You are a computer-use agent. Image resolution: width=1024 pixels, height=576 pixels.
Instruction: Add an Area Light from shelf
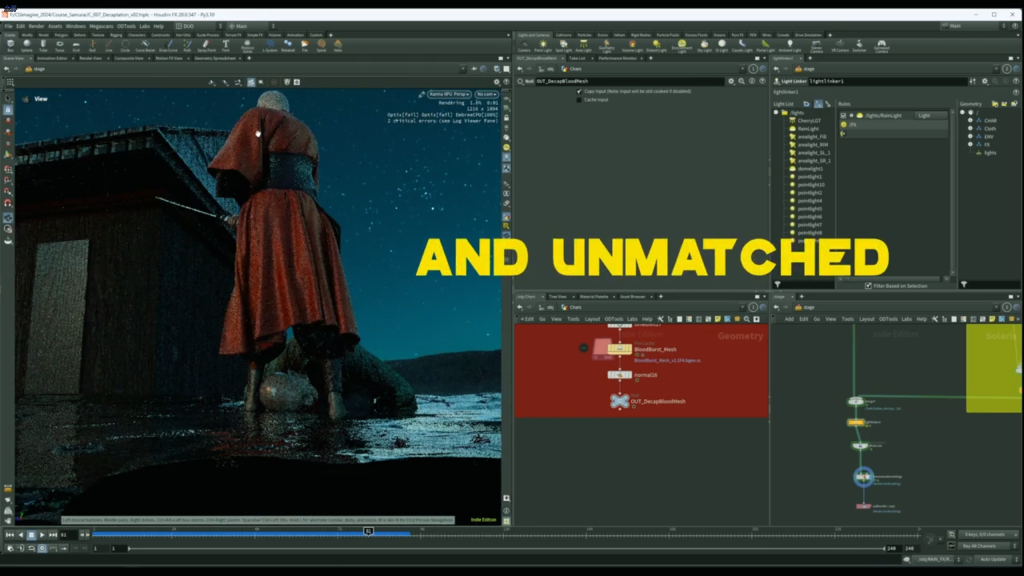pyautogui.click(x=583, y=46)
